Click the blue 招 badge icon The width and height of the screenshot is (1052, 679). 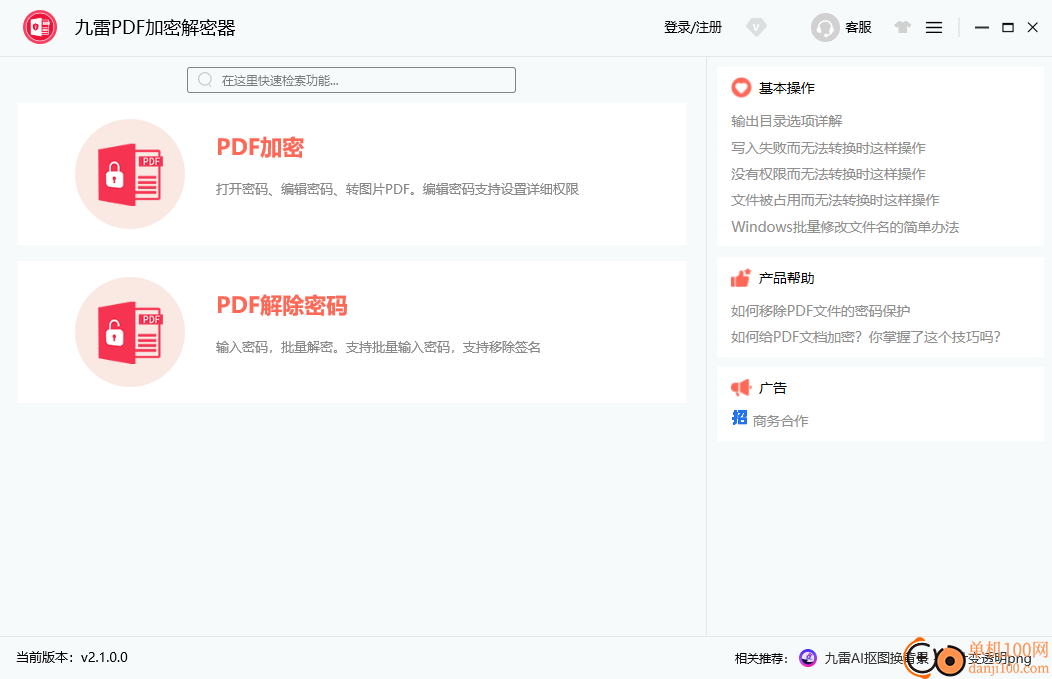click(x=739, y=418)
